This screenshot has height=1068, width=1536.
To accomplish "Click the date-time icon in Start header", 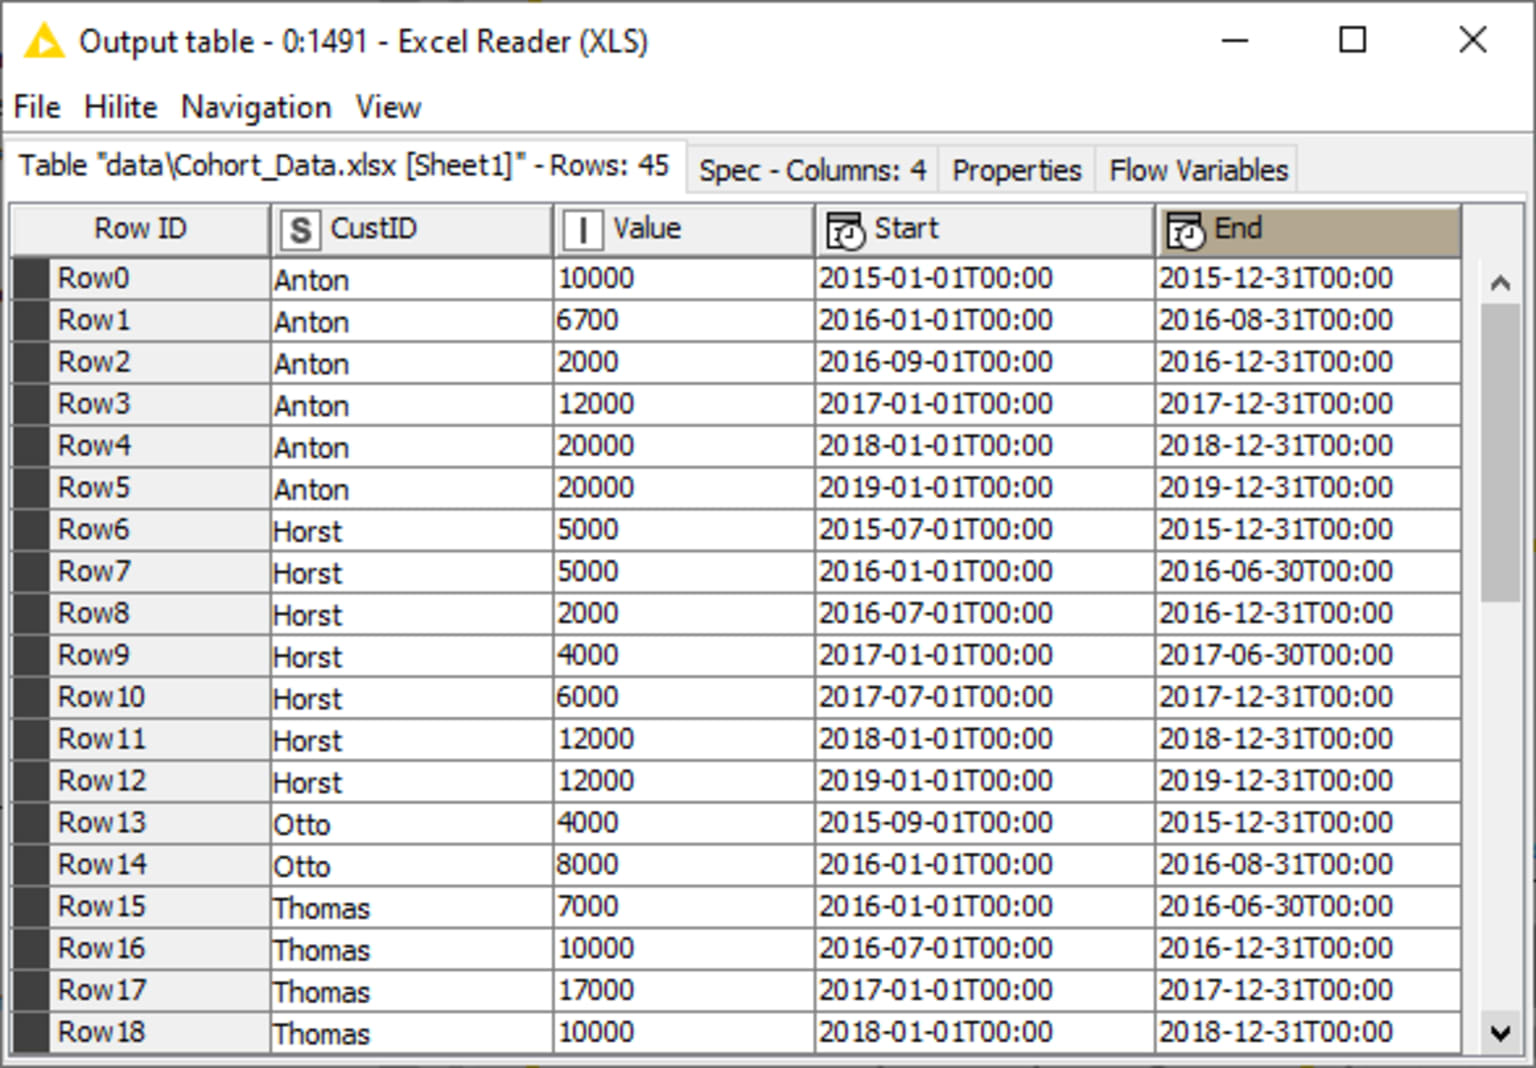I will tap(845, 230).
